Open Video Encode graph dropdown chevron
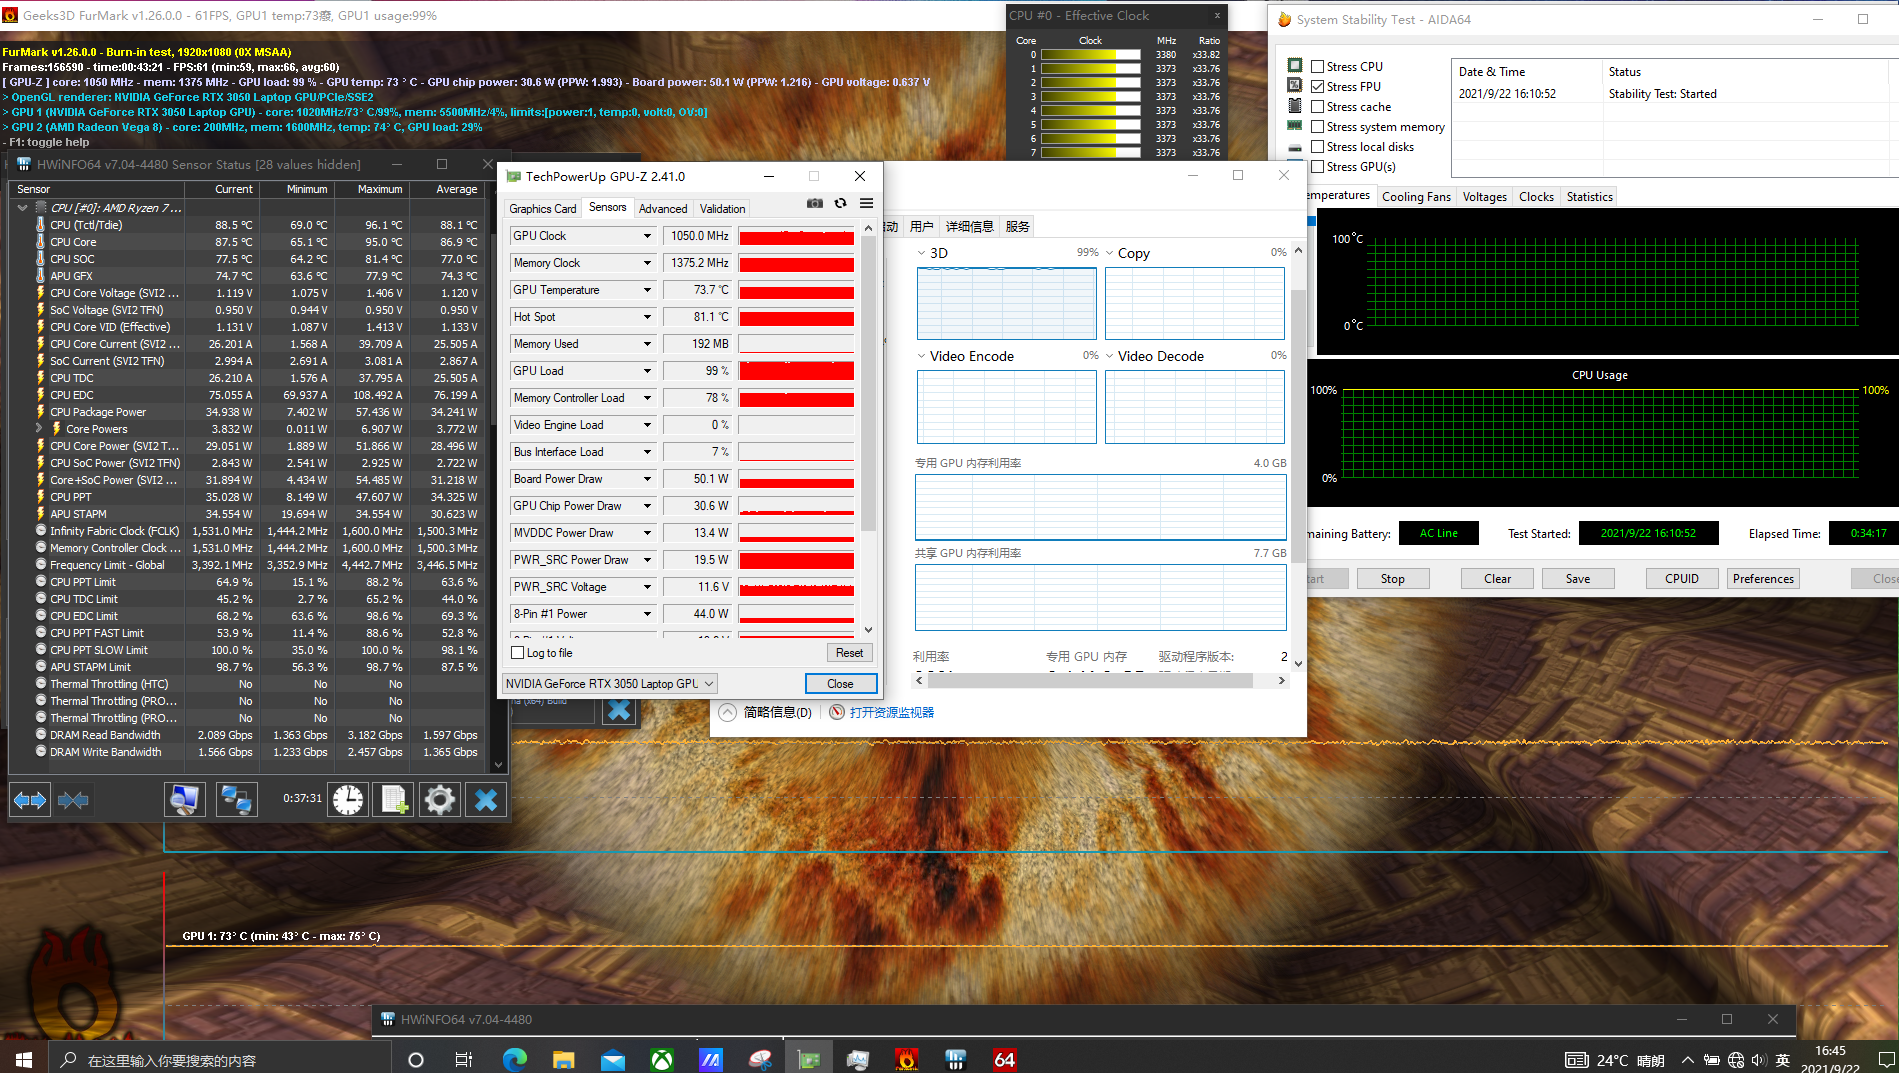1899x1073 pixels. 921,356
